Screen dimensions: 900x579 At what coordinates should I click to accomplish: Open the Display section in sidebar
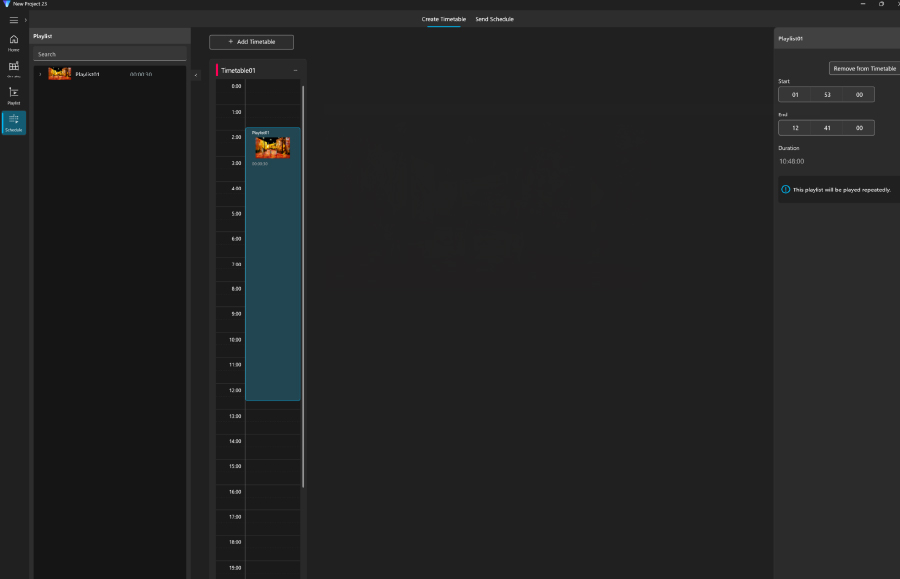coord(14,69)
